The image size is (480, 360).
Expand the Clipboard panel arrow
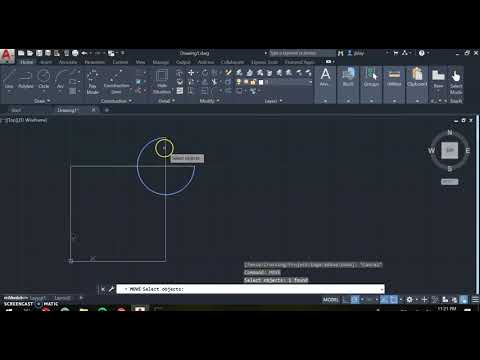click(417, 101)
